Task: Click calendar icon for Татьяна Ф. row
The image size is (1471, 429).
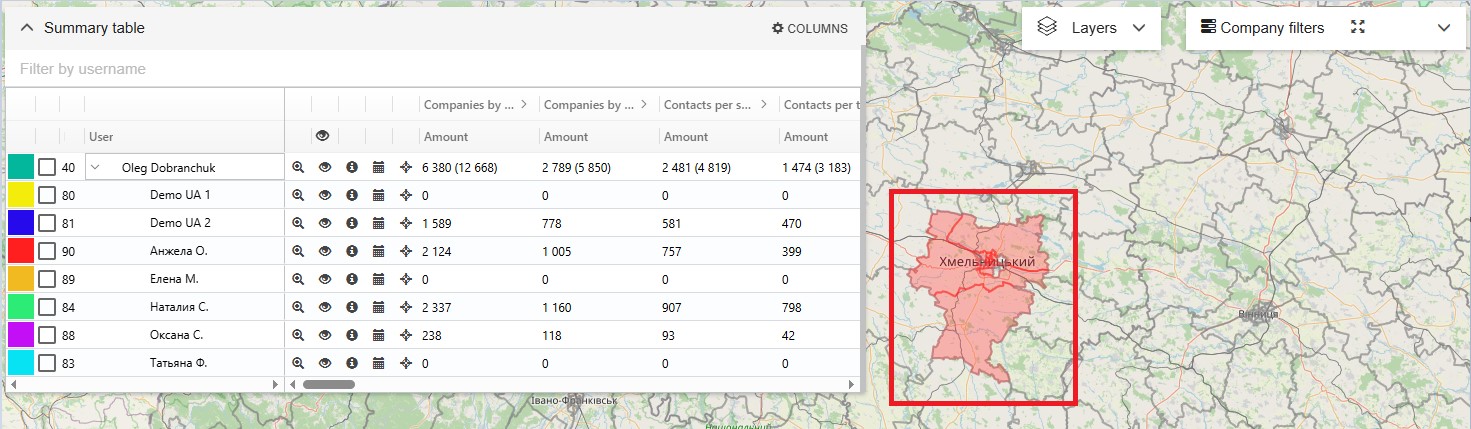Action: 379,364
